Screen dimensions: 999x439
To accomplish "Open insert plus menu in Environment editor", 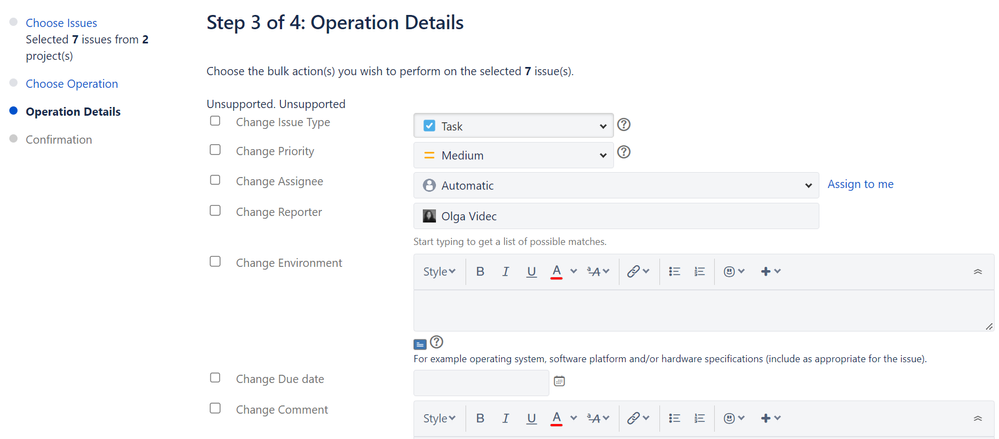I will point(771,271).
